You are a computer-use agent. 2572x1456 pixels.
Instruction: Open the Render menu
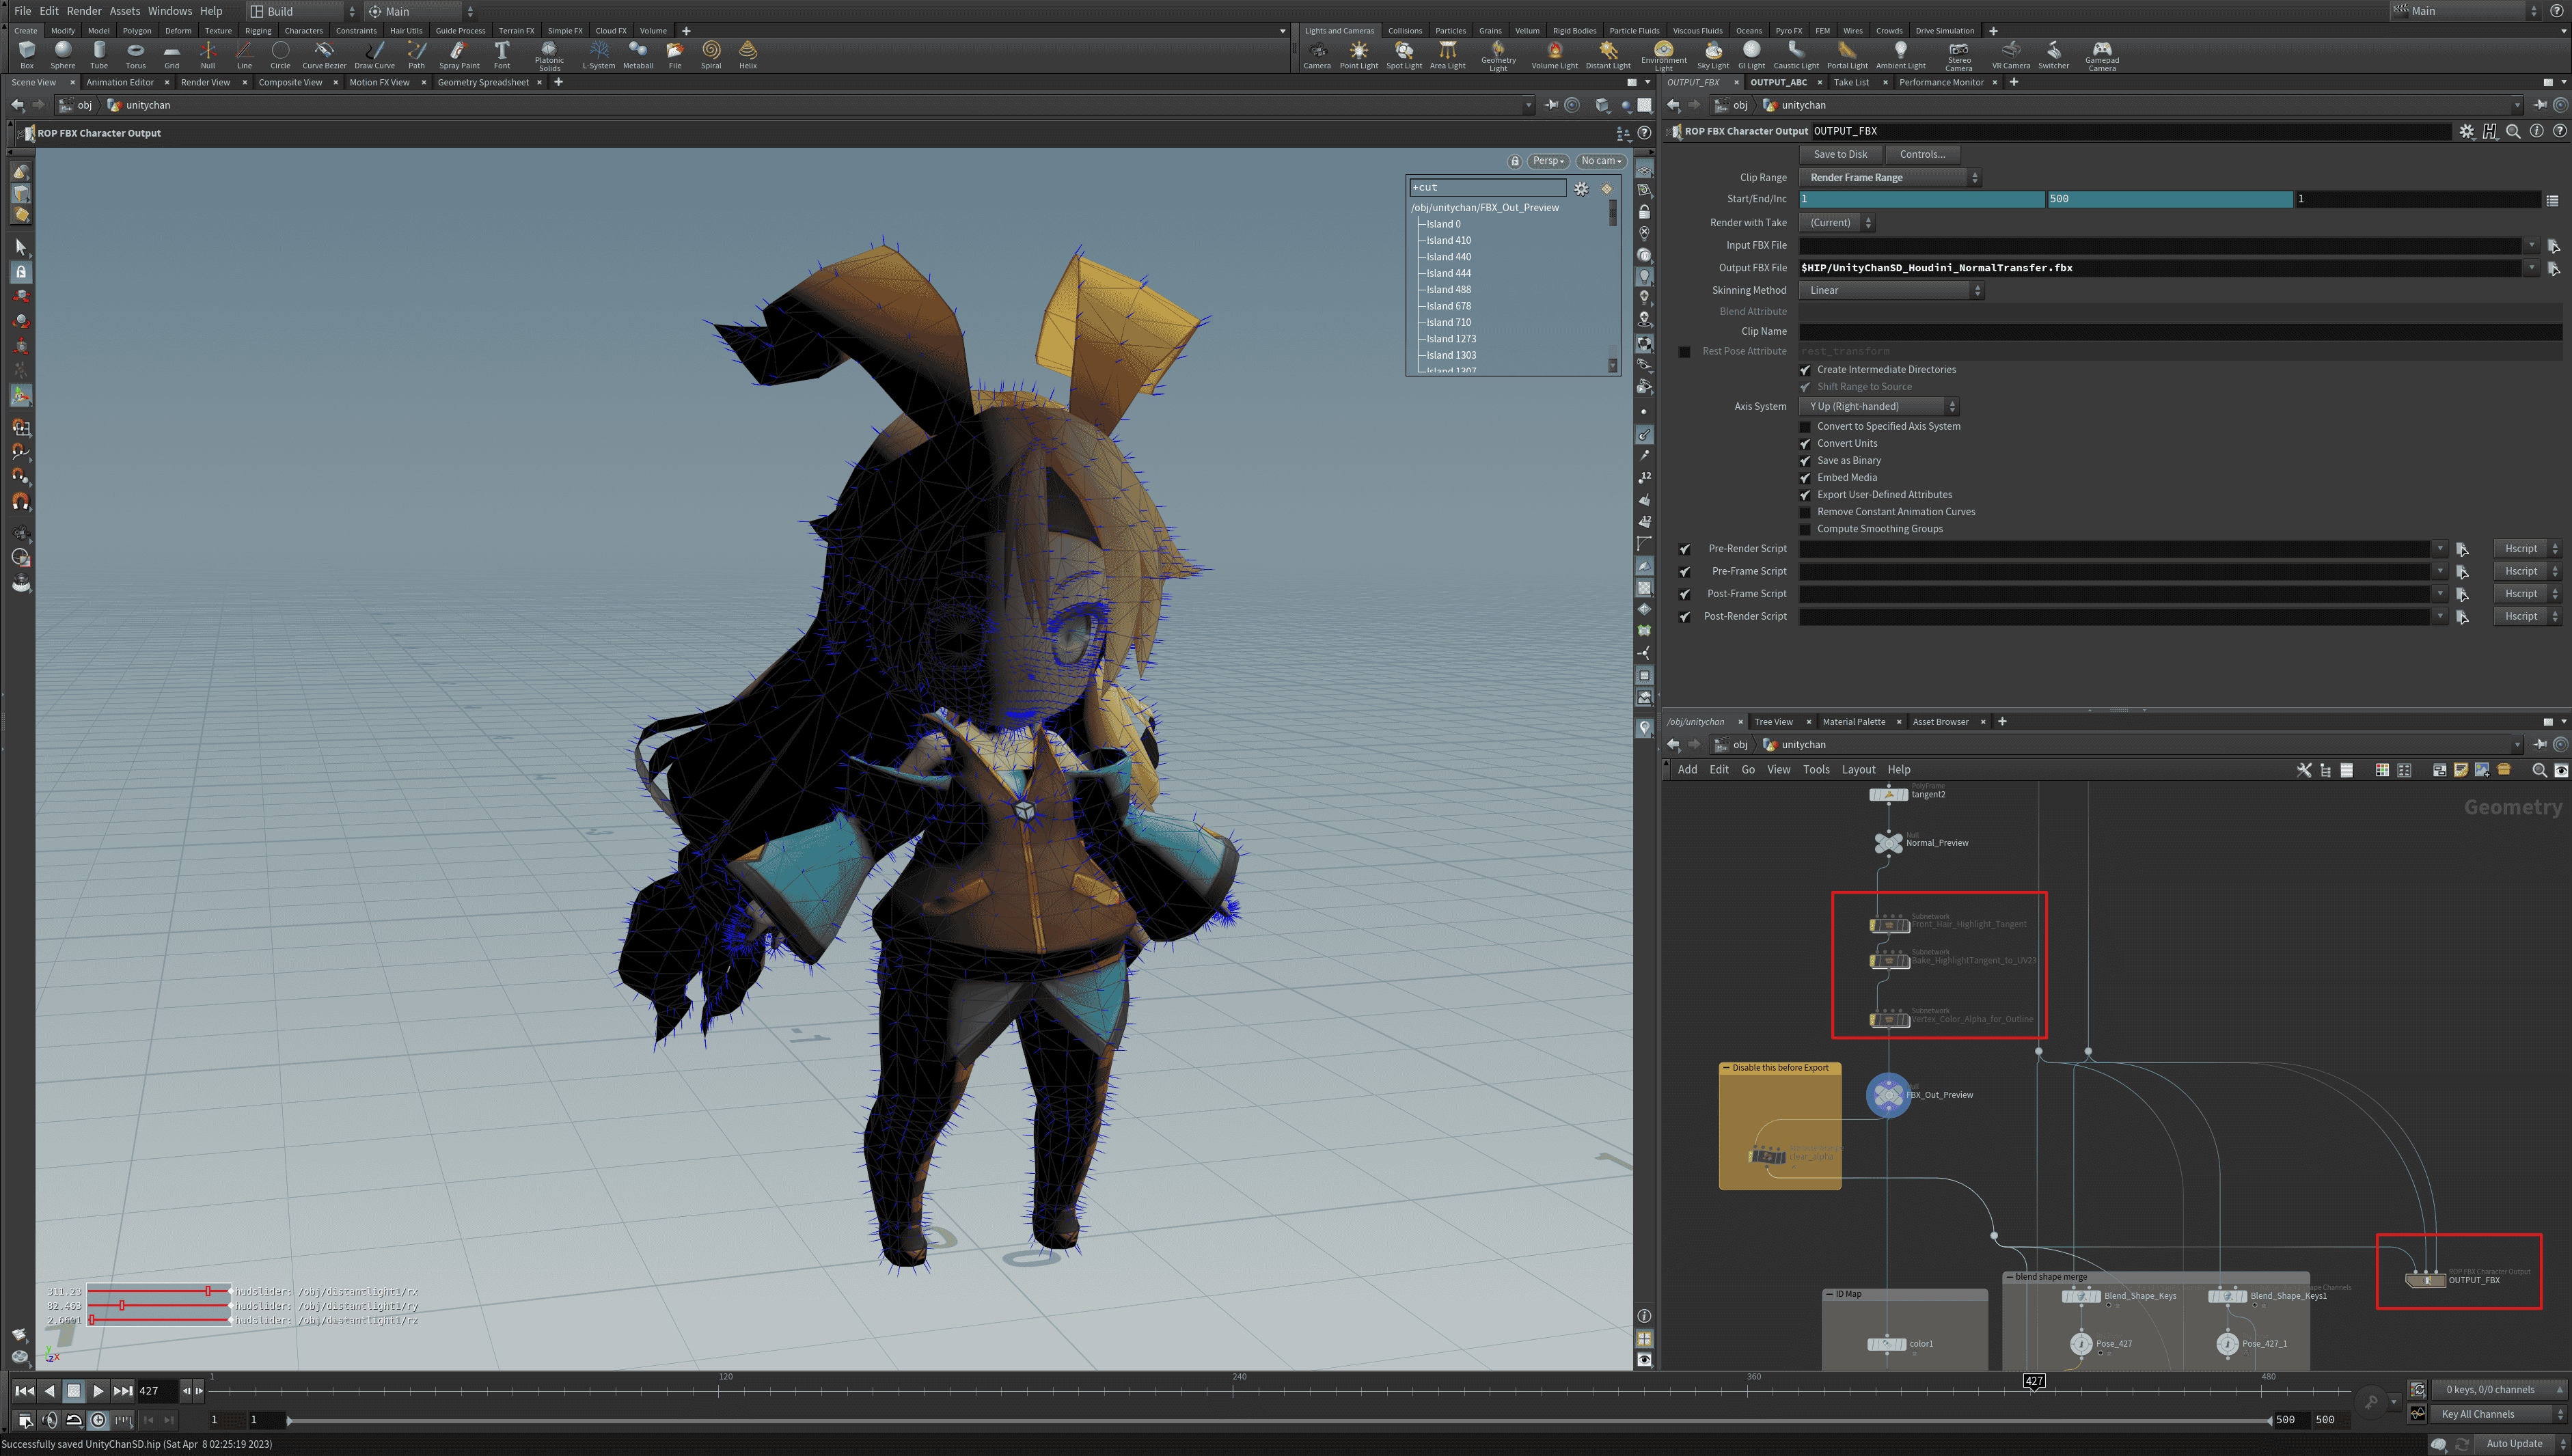pyautogui.click(x=84, y=11)
